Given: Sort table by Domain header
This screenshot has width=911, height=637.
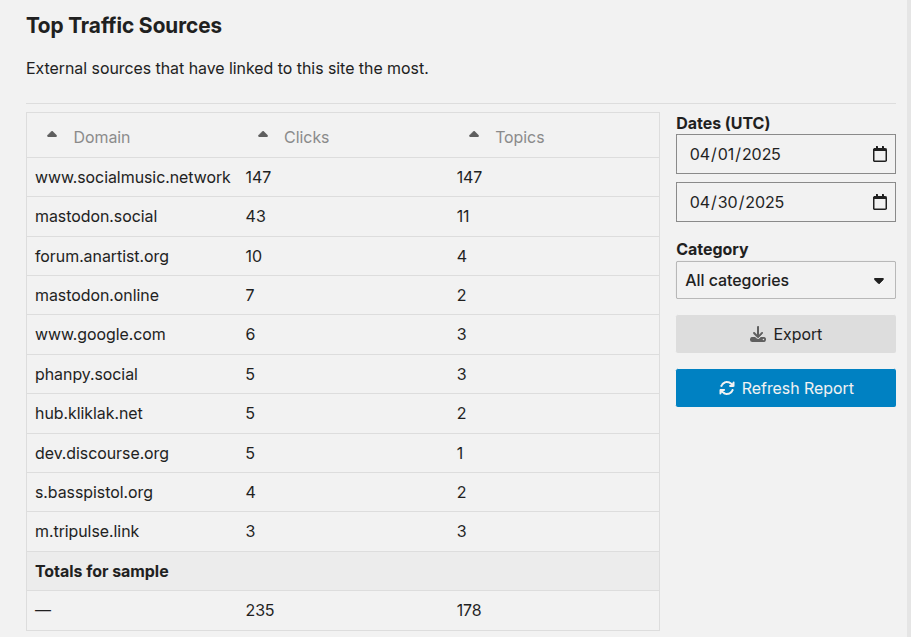Looking at the screenshot, I should pyautogui.click(x=102, y=137).
